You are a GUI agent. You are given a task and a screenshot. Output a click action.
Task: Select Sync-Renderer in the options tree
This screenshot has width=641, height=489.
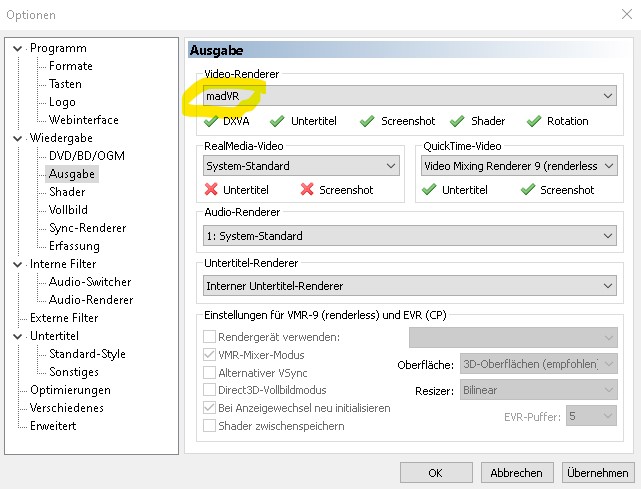click(87, 228)
